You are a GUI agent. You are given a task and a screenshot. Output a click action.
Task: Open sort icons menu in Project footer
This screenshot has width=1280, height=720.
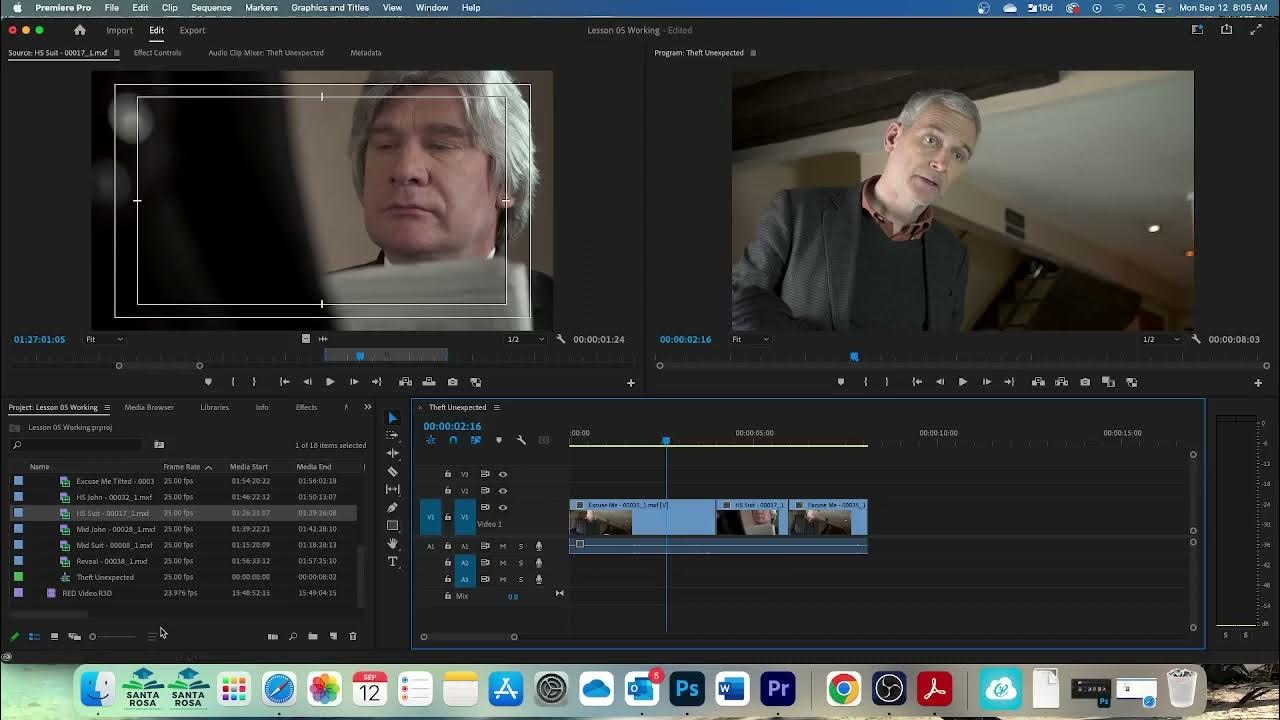click(x=152, y=636)
